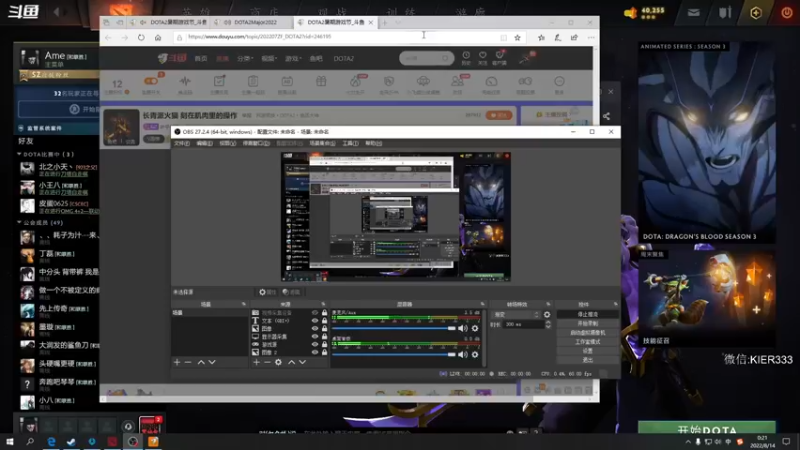Viewport: 800px width, 450px height.
Task: Open OBS Studio Mode button
Action: [x=587, y=342]
